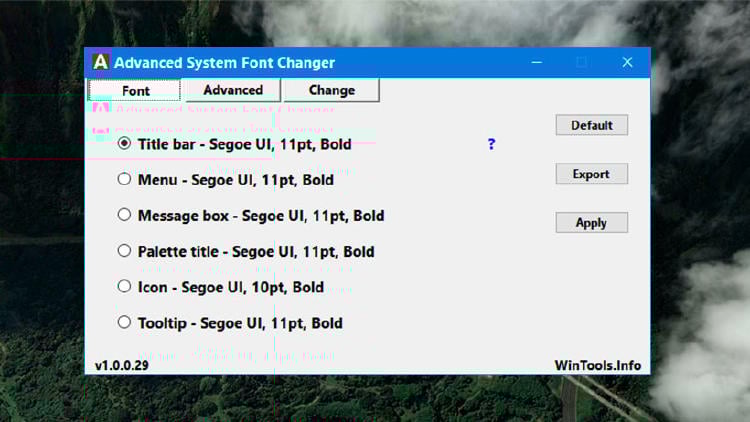This screenshot has height=422, width=750.
Task: Close the Advanced System Font Changer window
Action: point(627,62)
